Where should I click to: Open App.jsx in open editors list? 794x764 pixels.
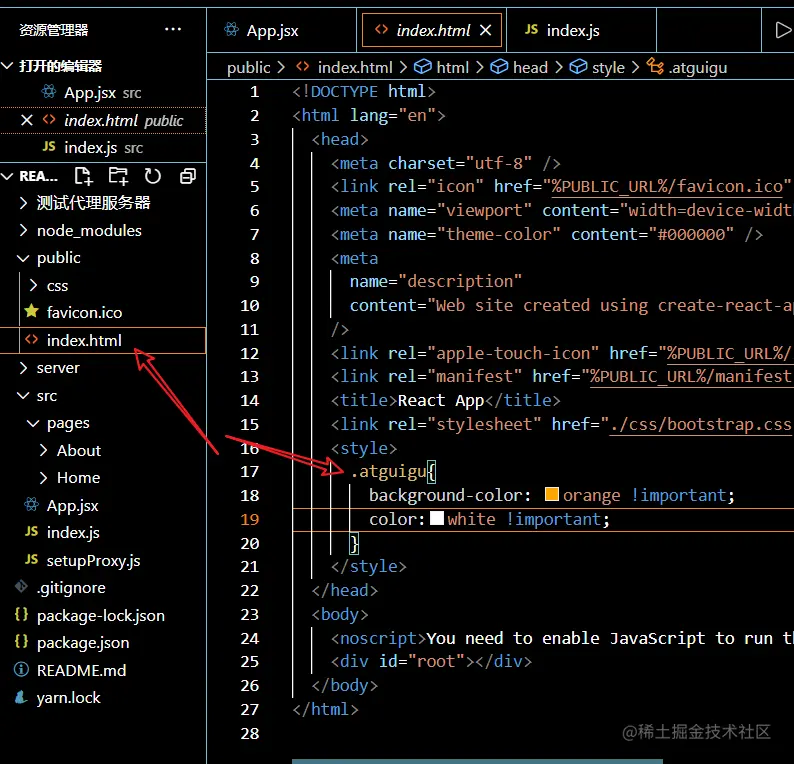pyautogui.click(x=103, y=93)
